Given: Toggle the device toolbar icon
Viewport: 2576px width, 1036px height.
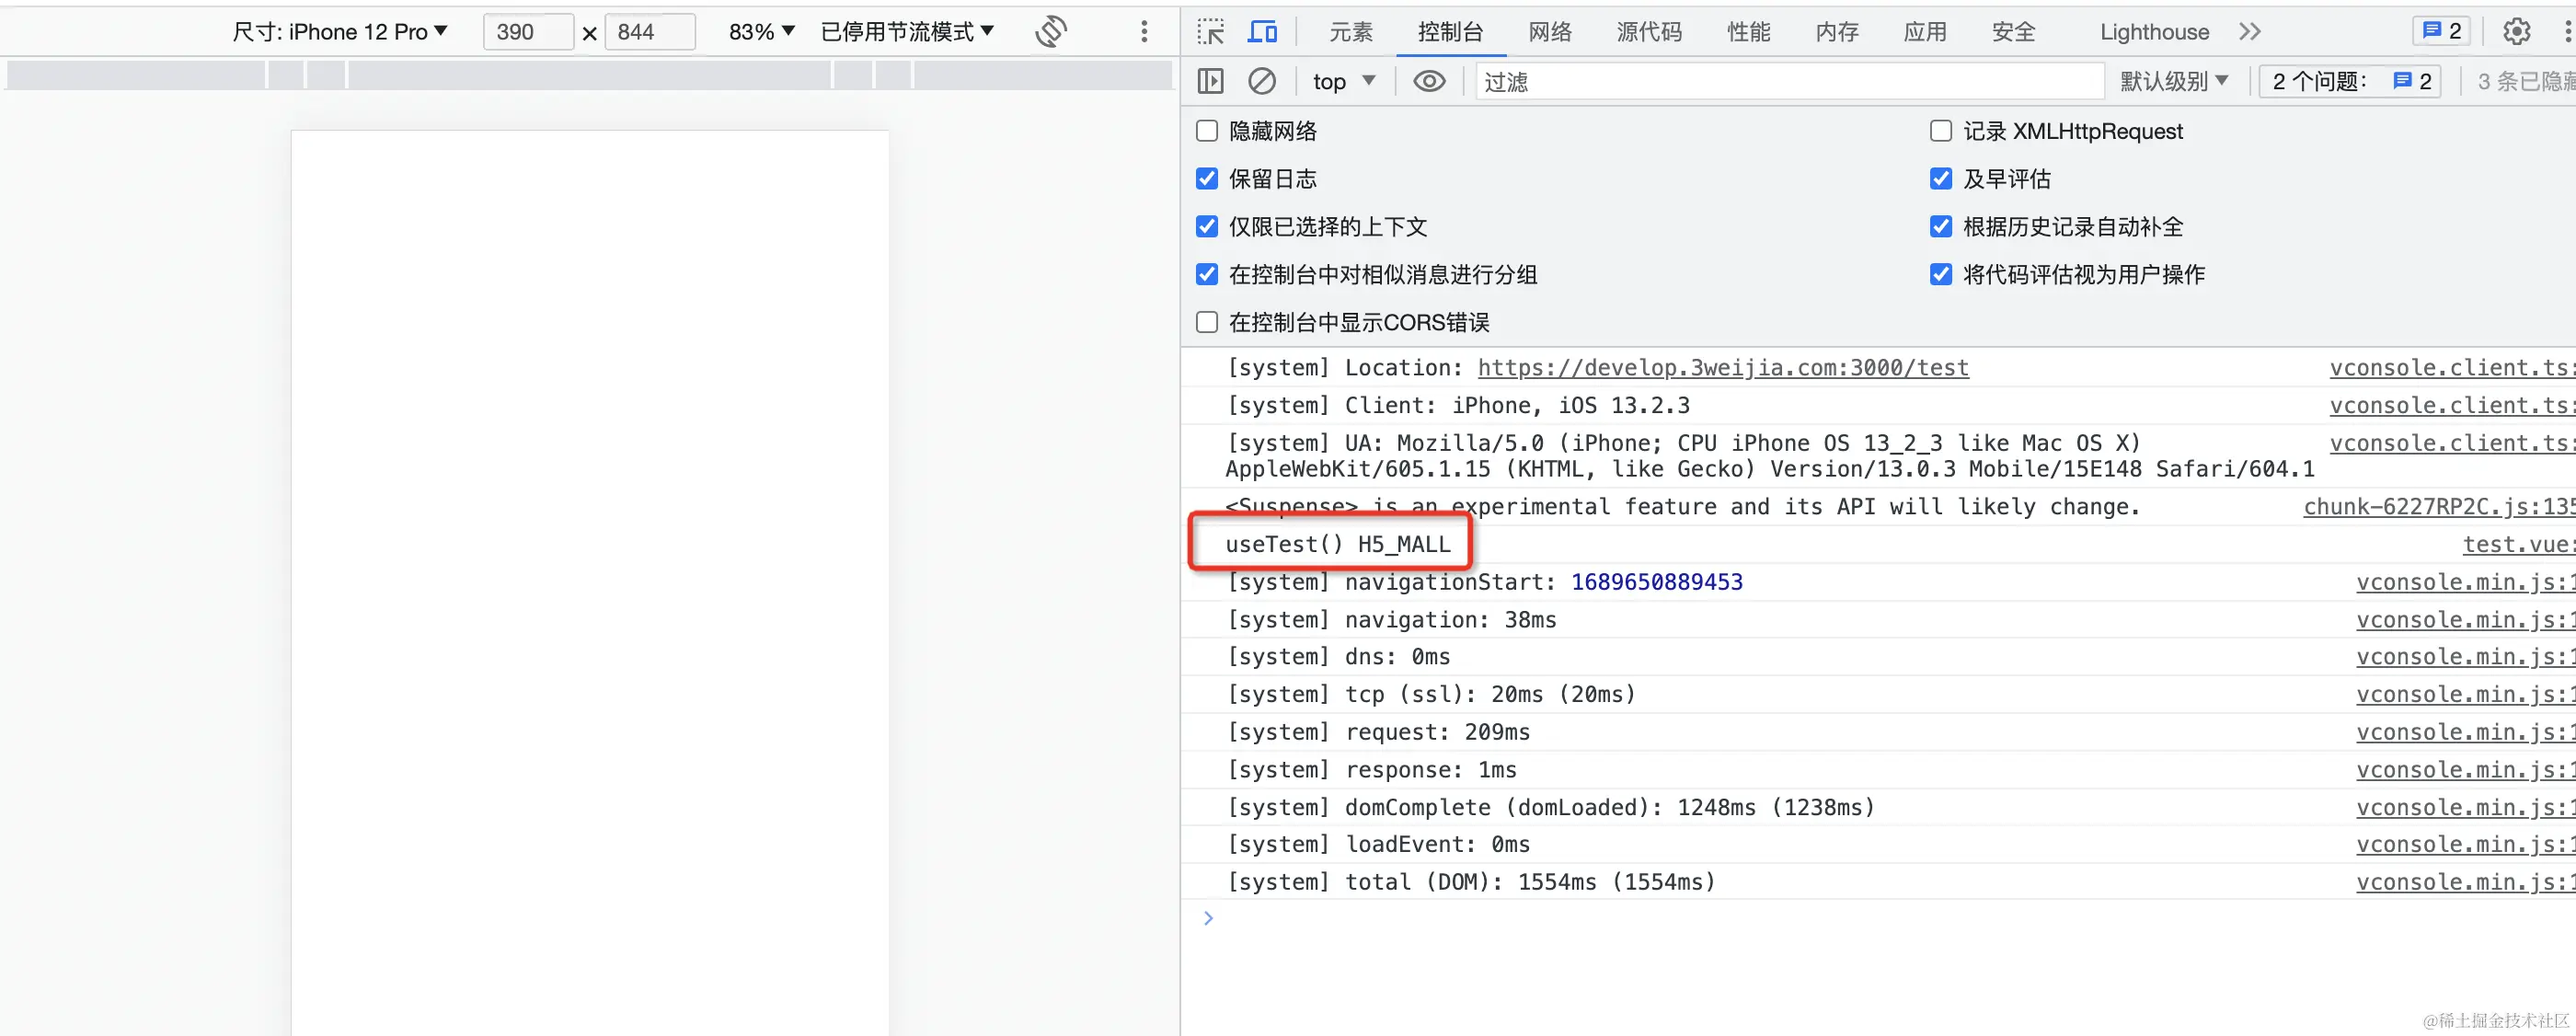Looking at the screenshot, I should click(1262, 32).
